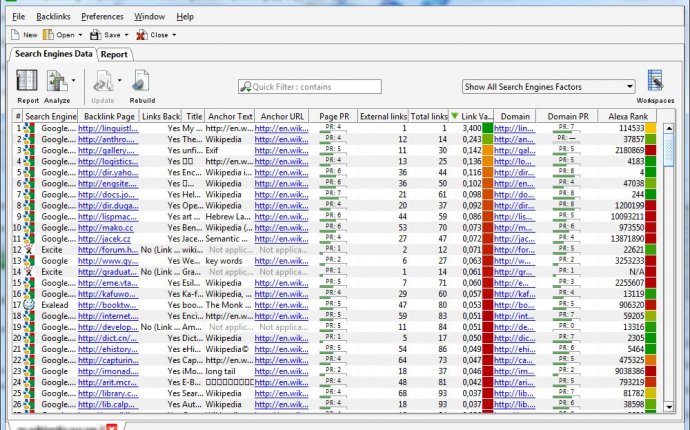Viewport: 690px width, 430px height.
Task: Open domain link http://kaf... in row 16
Action: point(514,294)
